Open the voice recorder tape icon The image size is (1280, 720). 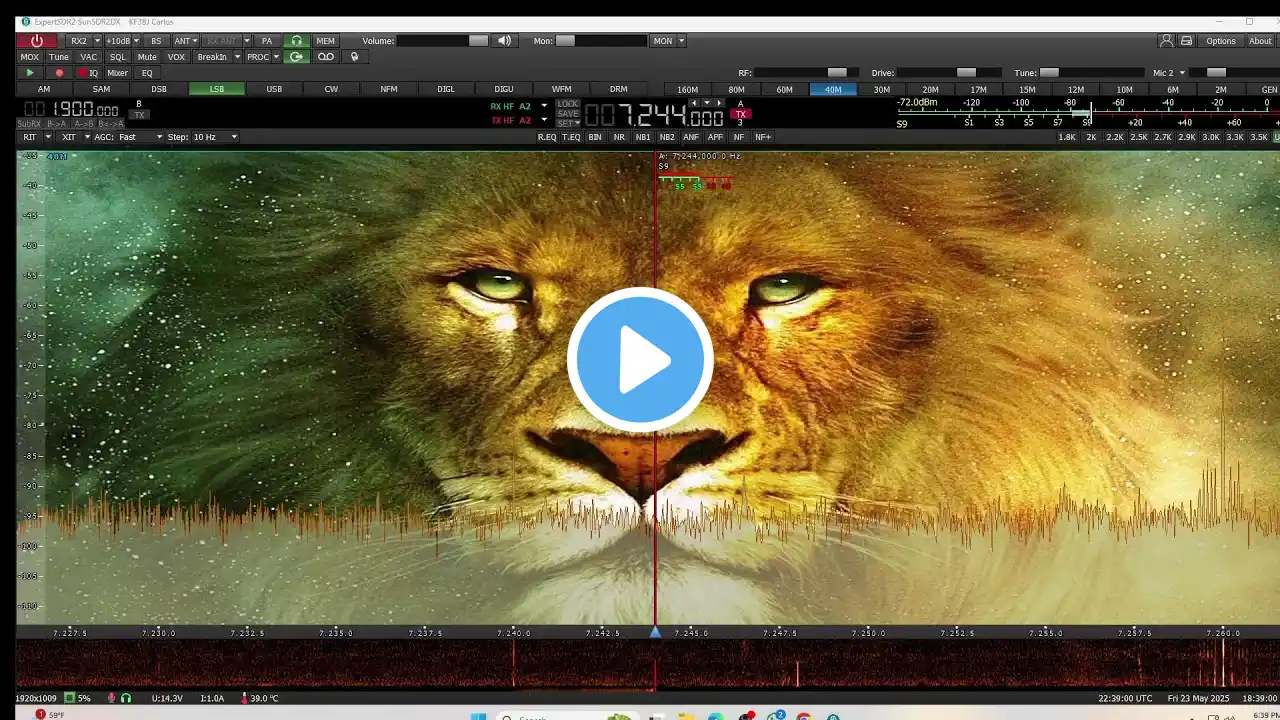[x=326, y=57]
